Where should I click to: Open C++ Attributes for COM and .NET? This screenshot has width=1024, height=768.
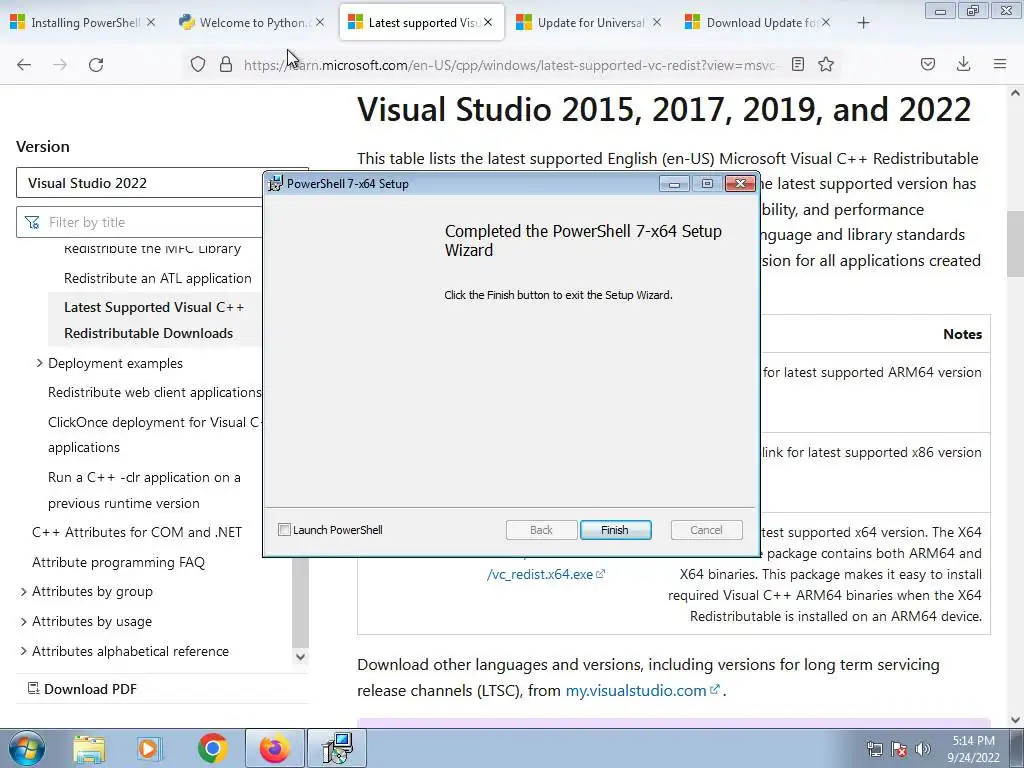(x=136, y=532)
